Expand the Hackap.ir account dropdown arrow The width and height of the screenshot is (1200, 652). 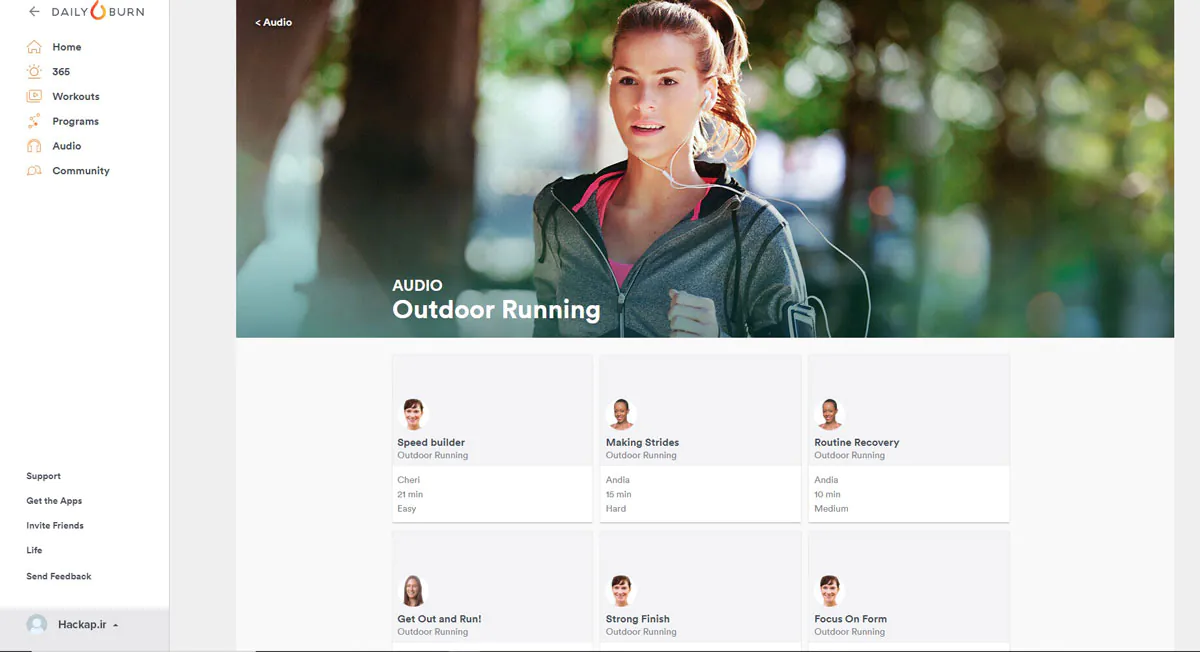pos(116,625)
